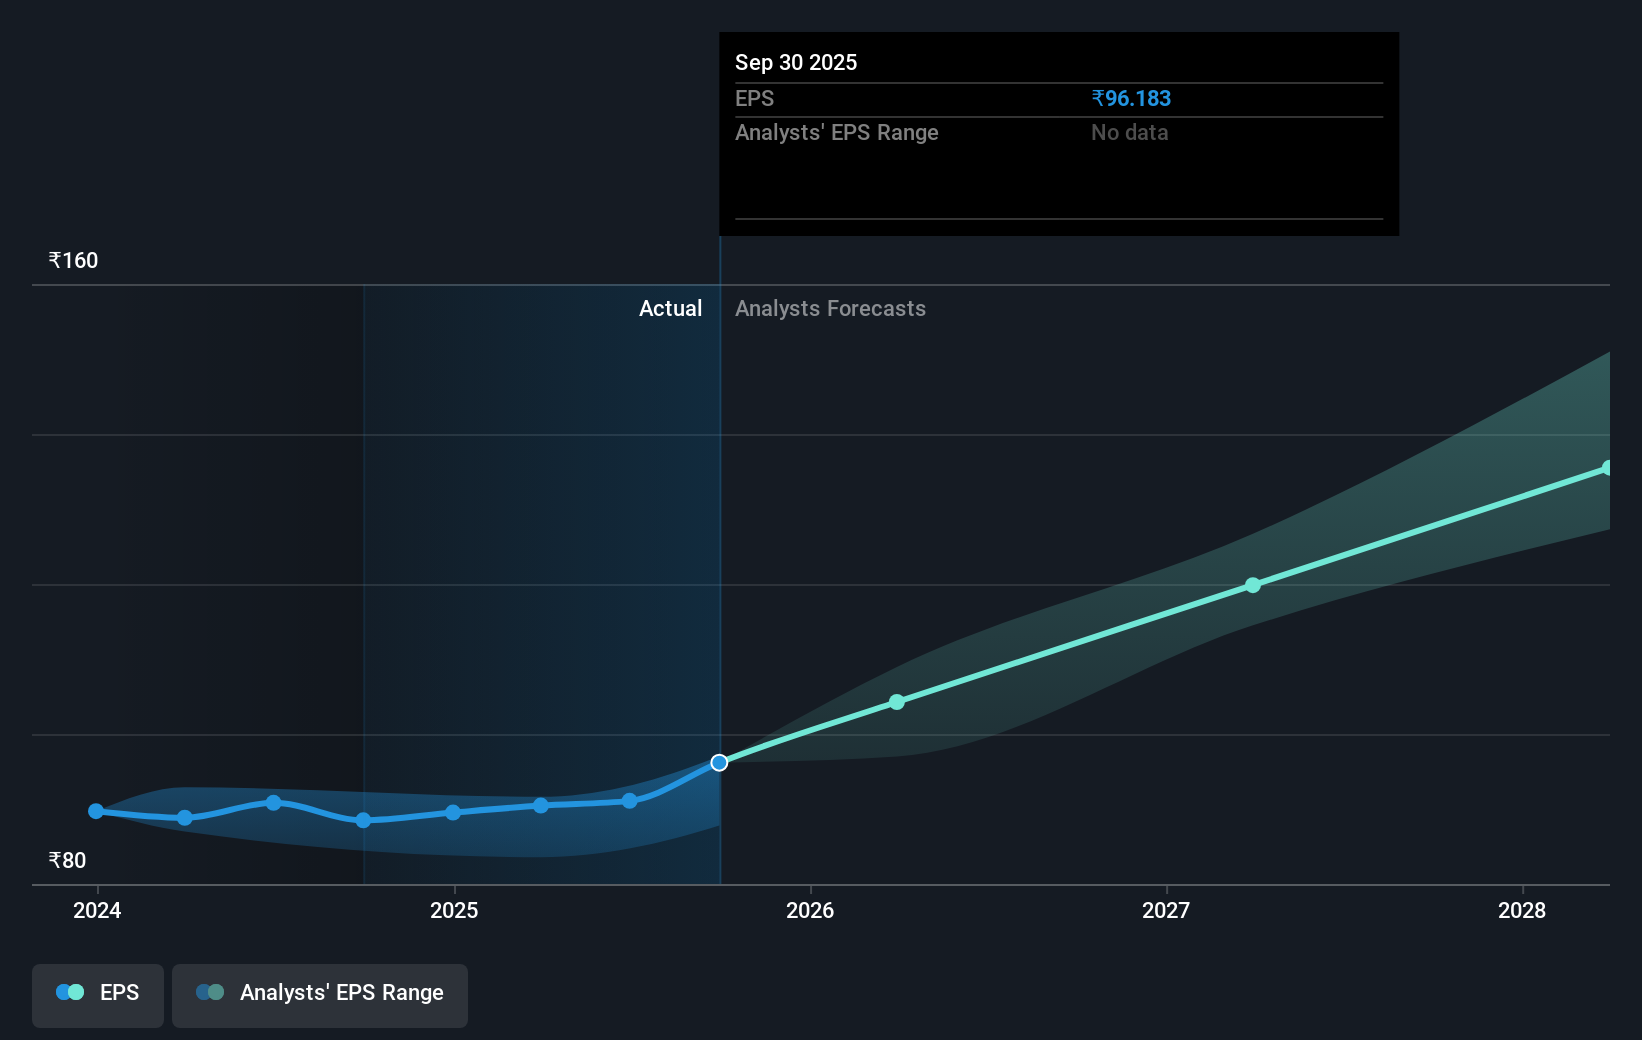Click the EPS data point in mid-2024
The height and width of the screenshot is (1040, 1642).
point(274,802)
